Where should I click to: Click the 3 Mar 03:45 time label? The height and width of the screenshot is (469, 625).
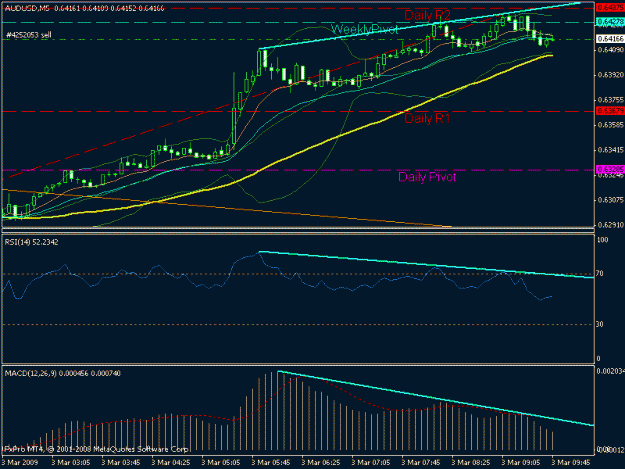121,463
